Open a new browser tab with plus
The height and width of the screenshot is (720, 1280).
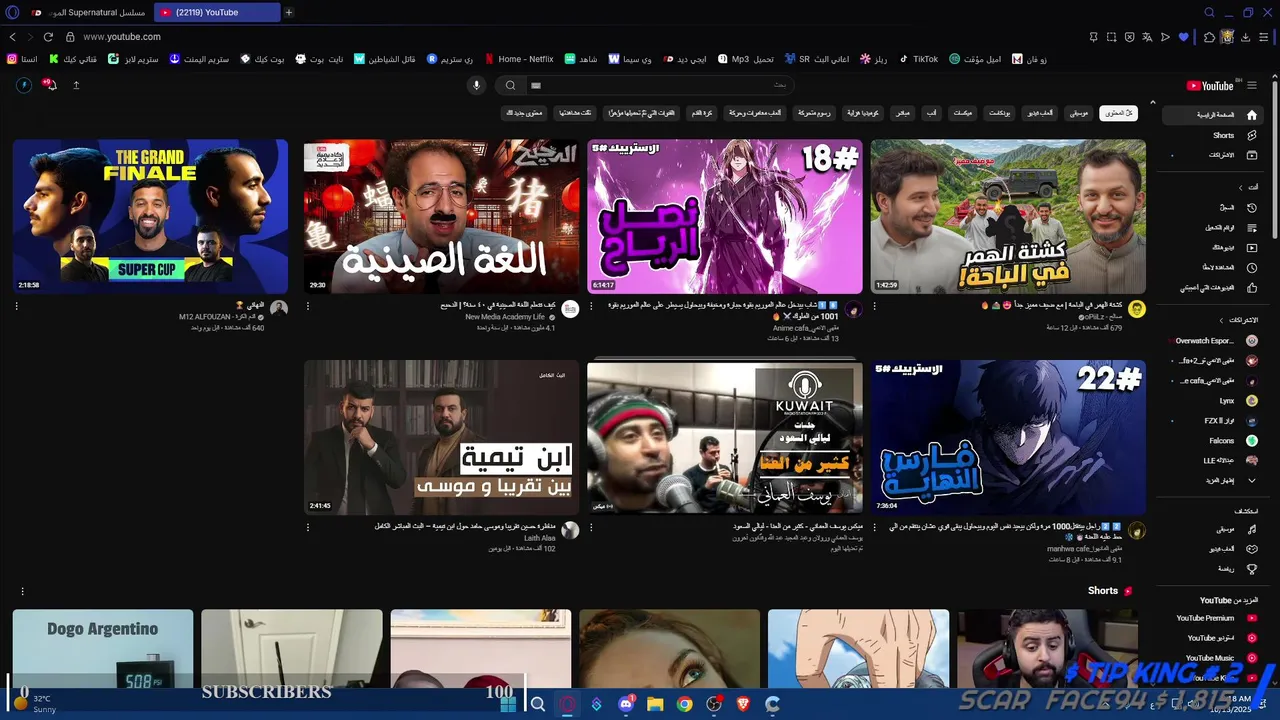[289, 13]
